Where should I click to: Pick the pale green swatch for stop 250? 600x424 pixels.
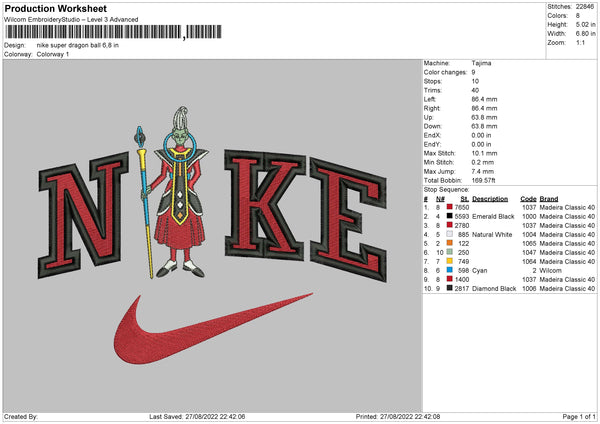click(450, 252)
